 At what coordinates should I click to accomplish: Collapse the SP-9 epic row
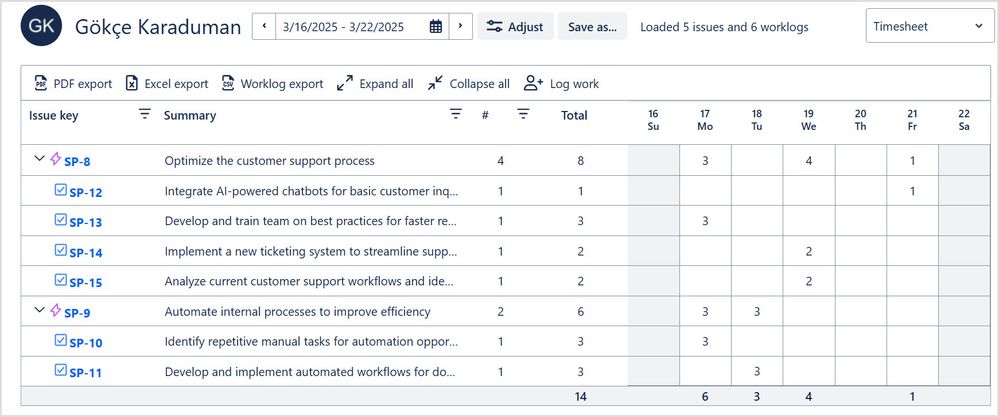point(40,311)
